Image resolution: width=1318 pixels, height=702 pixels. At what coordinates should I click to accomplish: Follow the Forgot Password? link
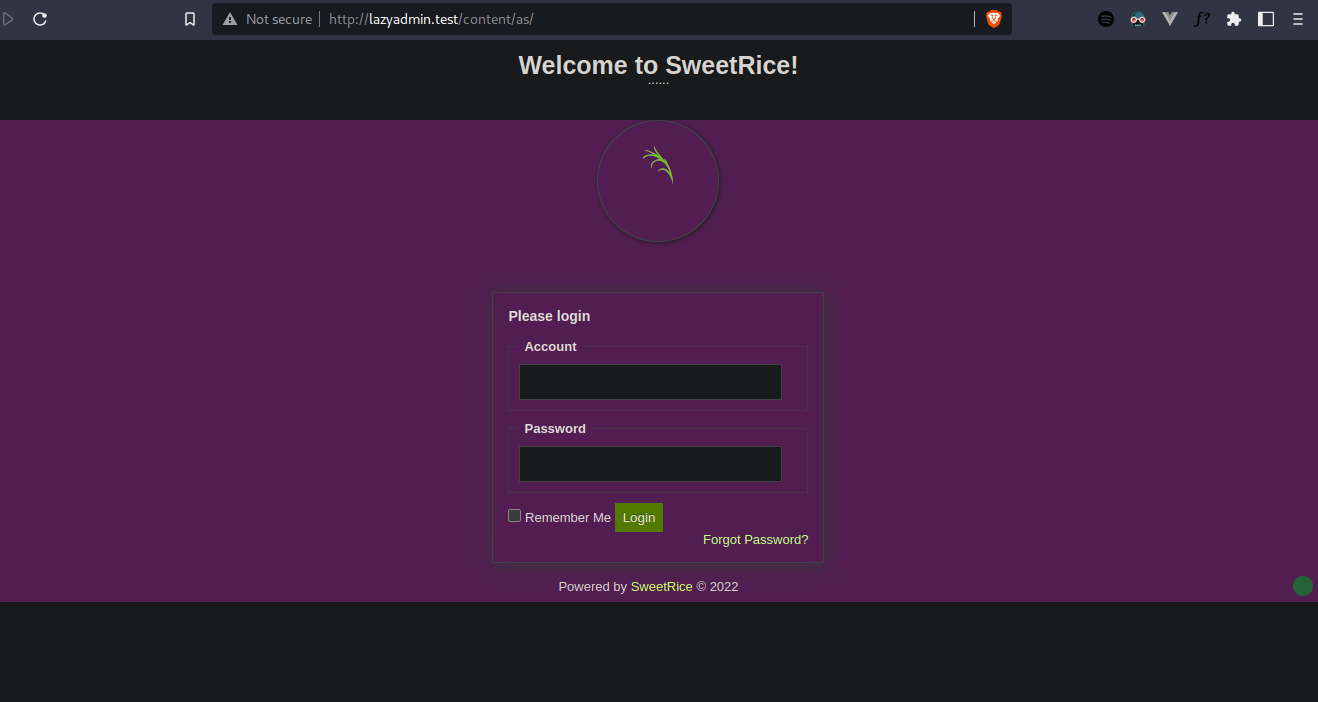click(755, 540)
